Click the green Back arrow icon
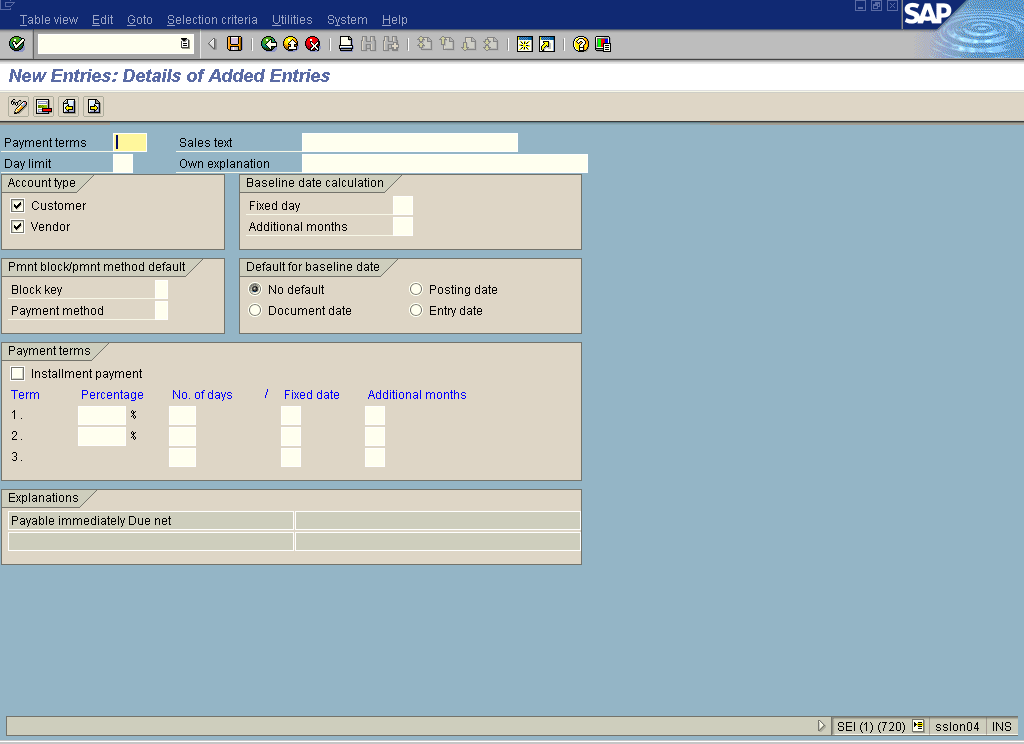Image resolution: width=1024 pixels, height=744 pixels. [x=268, y=44]
